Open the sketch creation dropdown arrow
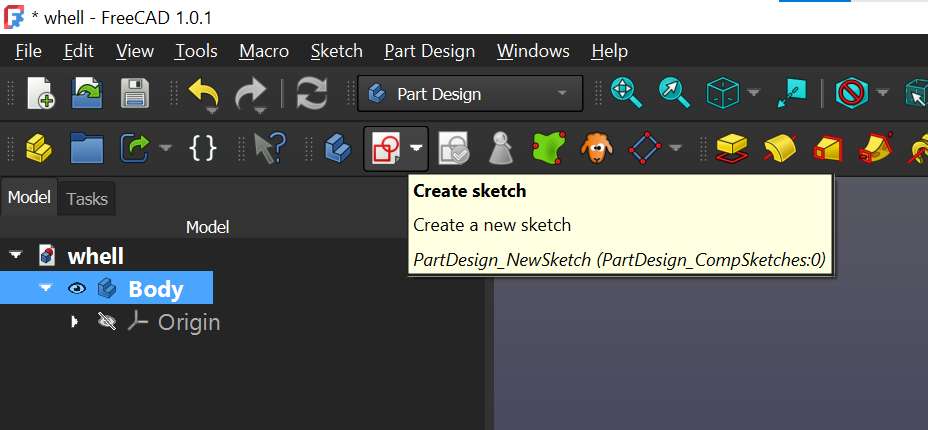 pos(417,148)
